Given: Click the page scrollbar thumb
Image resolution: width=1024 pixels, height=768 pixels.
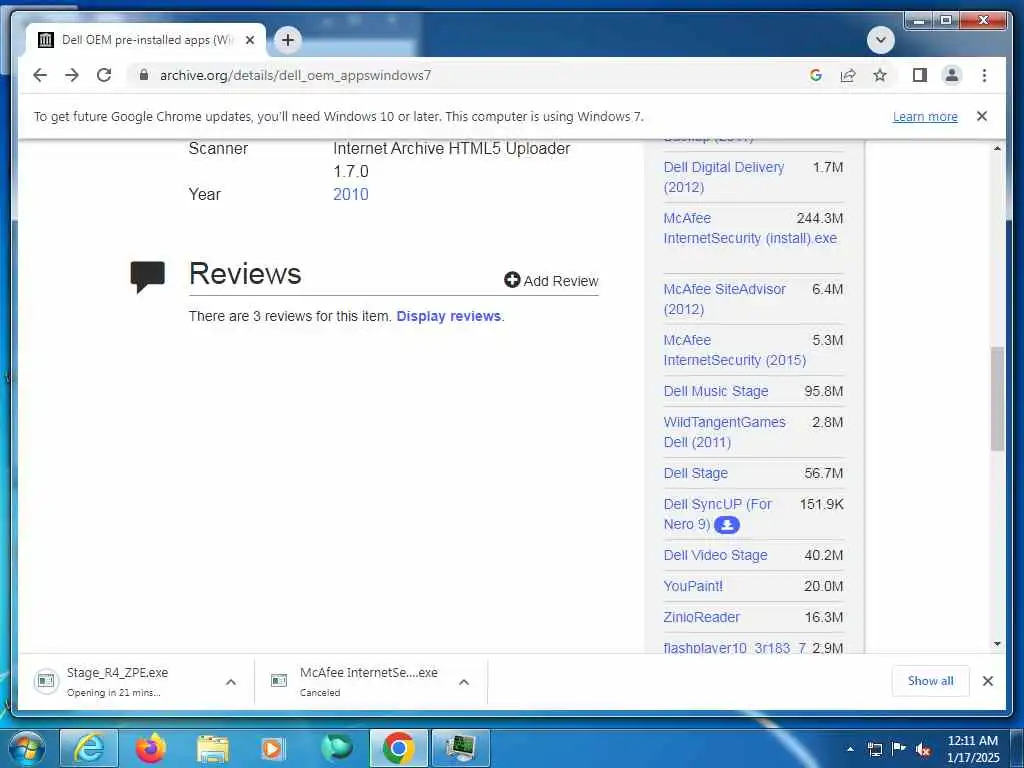Looking at the screenshot, I should tap(997, 398).
